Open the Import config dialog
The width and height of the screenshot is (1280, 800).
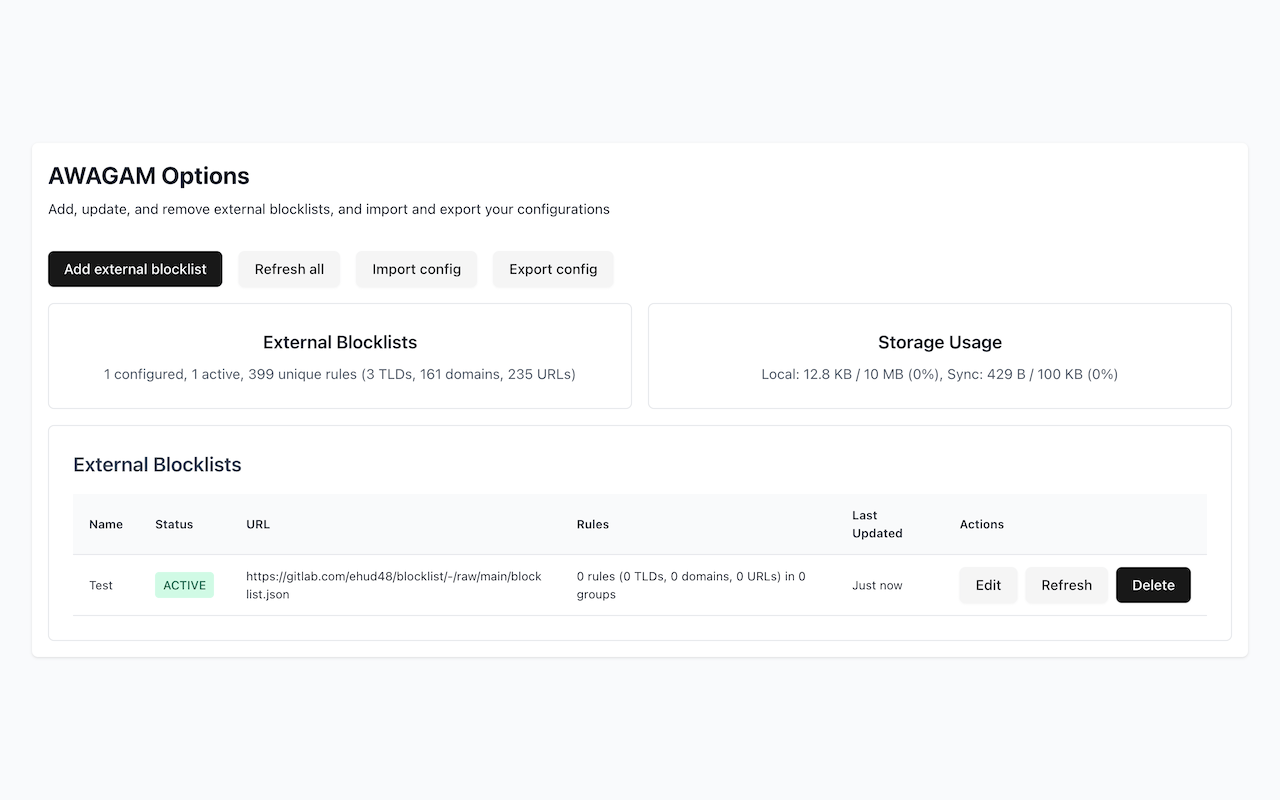416,269
